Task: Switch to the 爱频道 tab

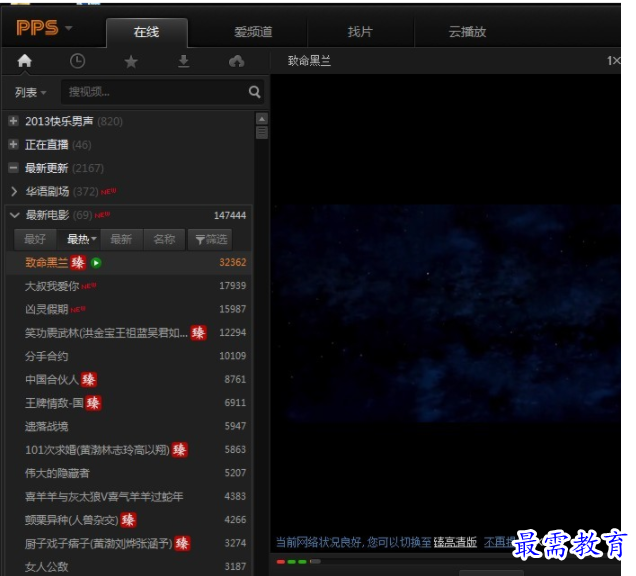Action: pyautogui.click(x=253, y=32)
